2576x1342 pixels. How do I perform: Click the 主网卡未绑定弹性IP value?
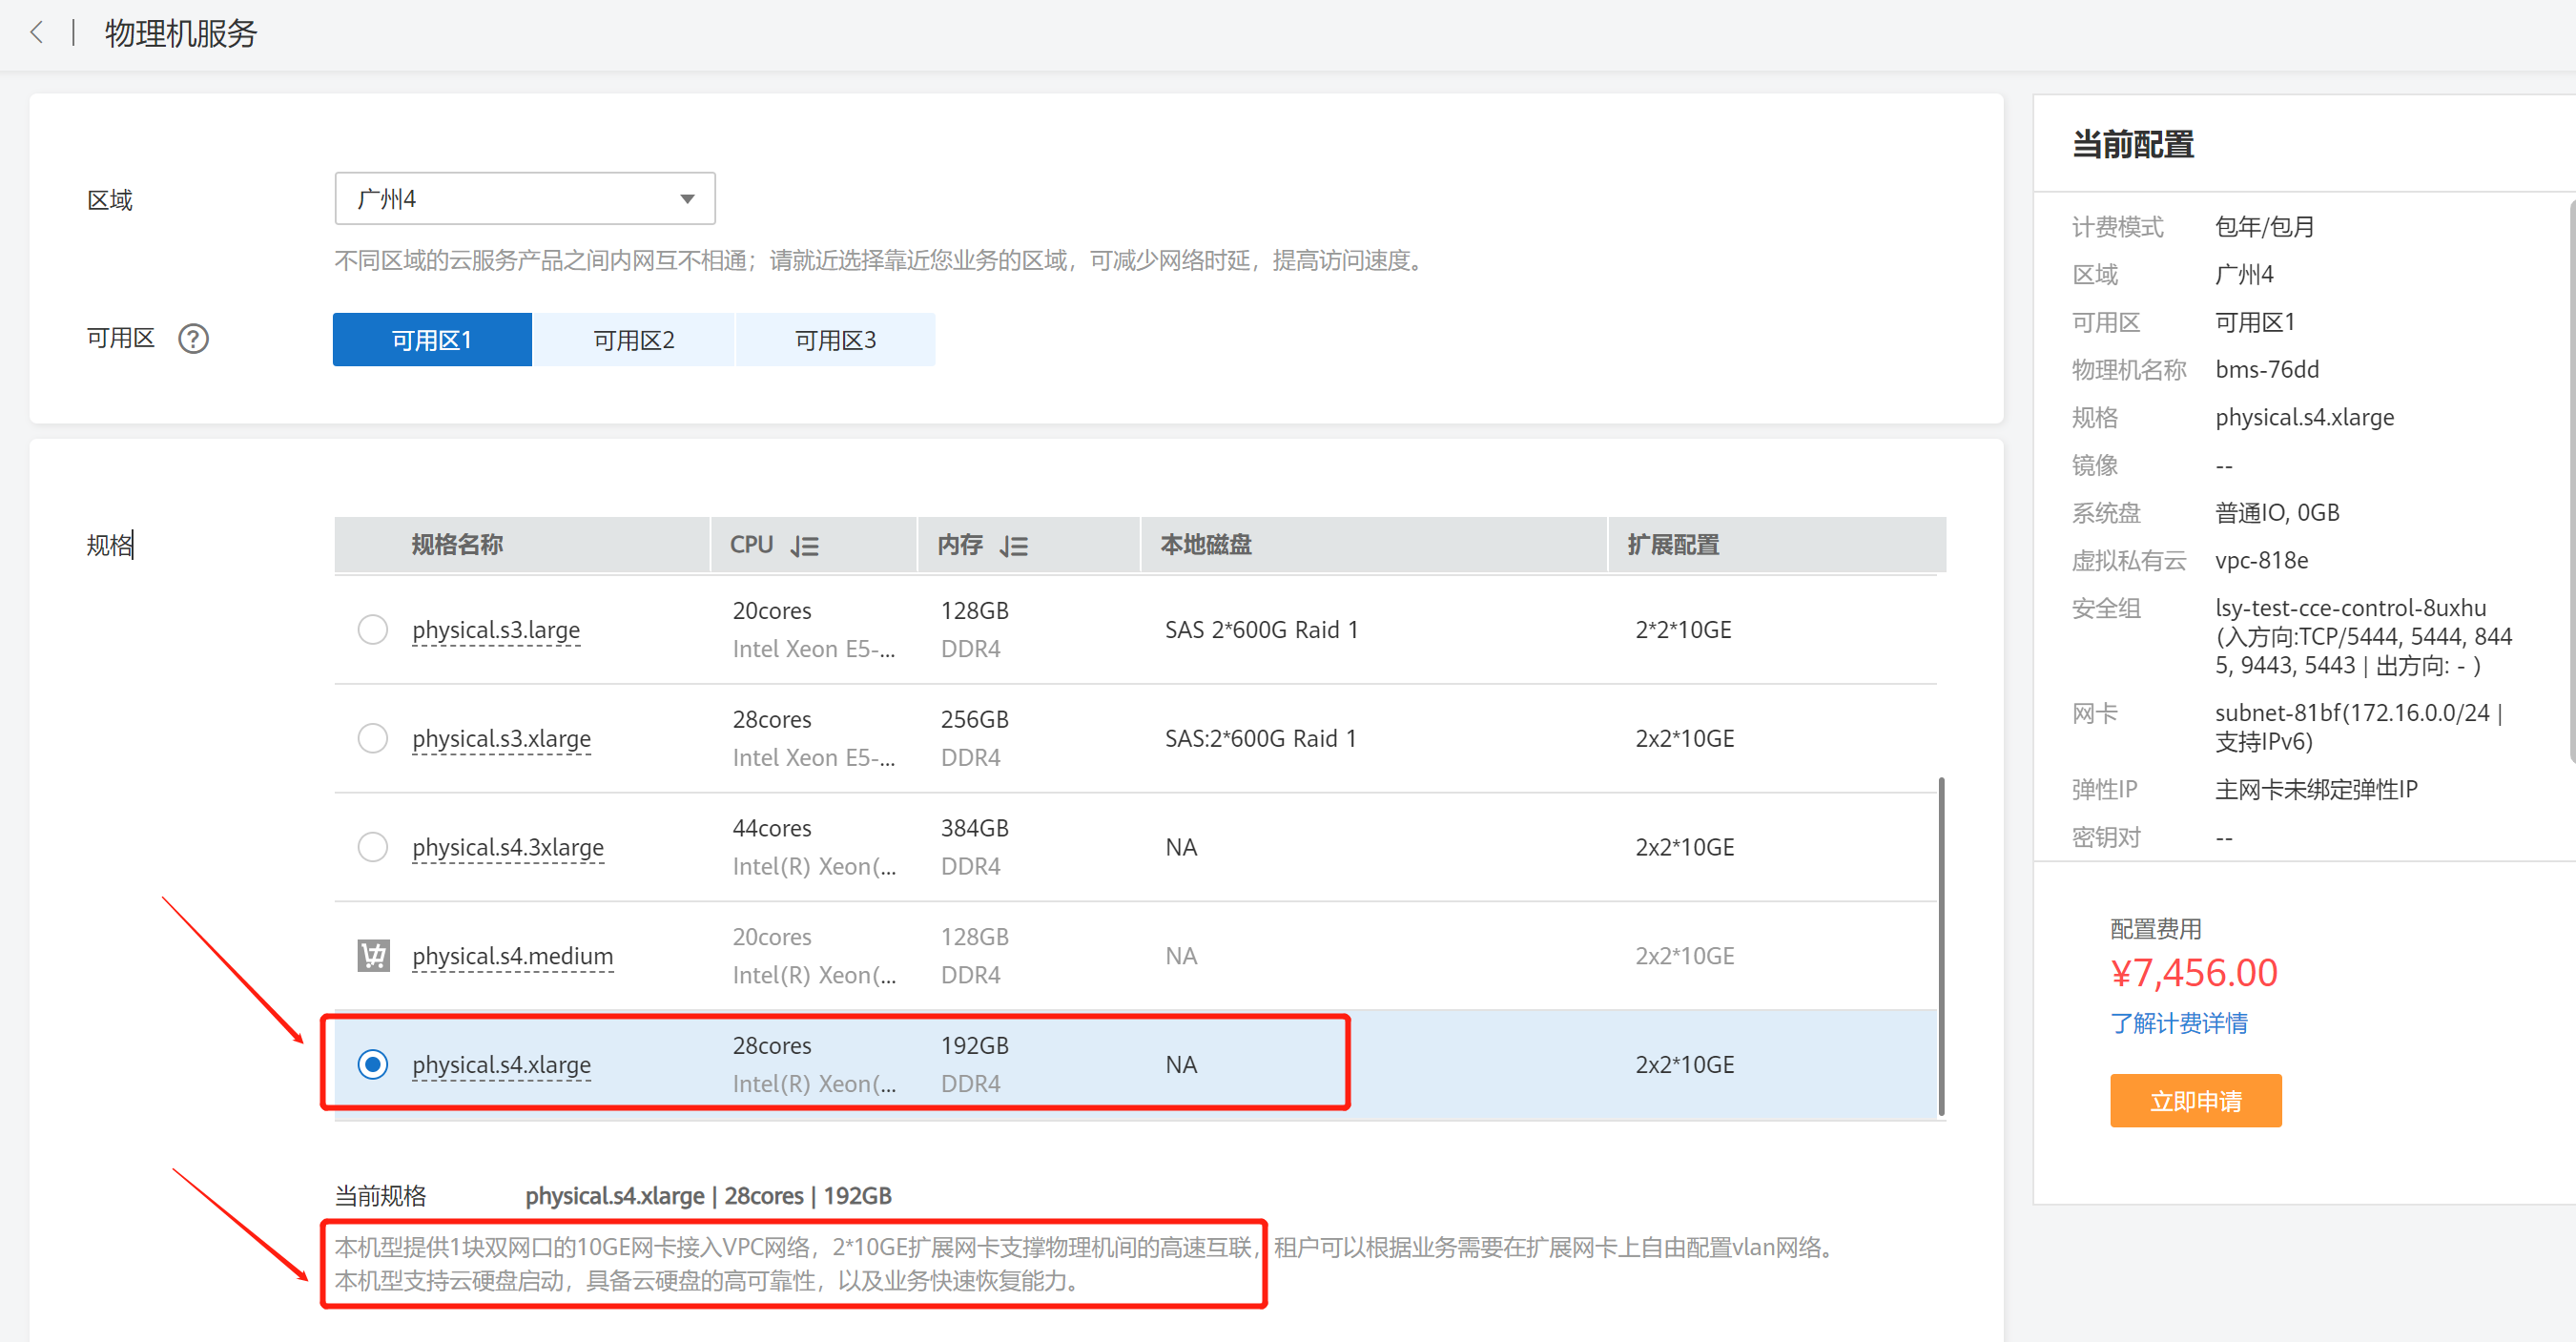[2316, 790]
